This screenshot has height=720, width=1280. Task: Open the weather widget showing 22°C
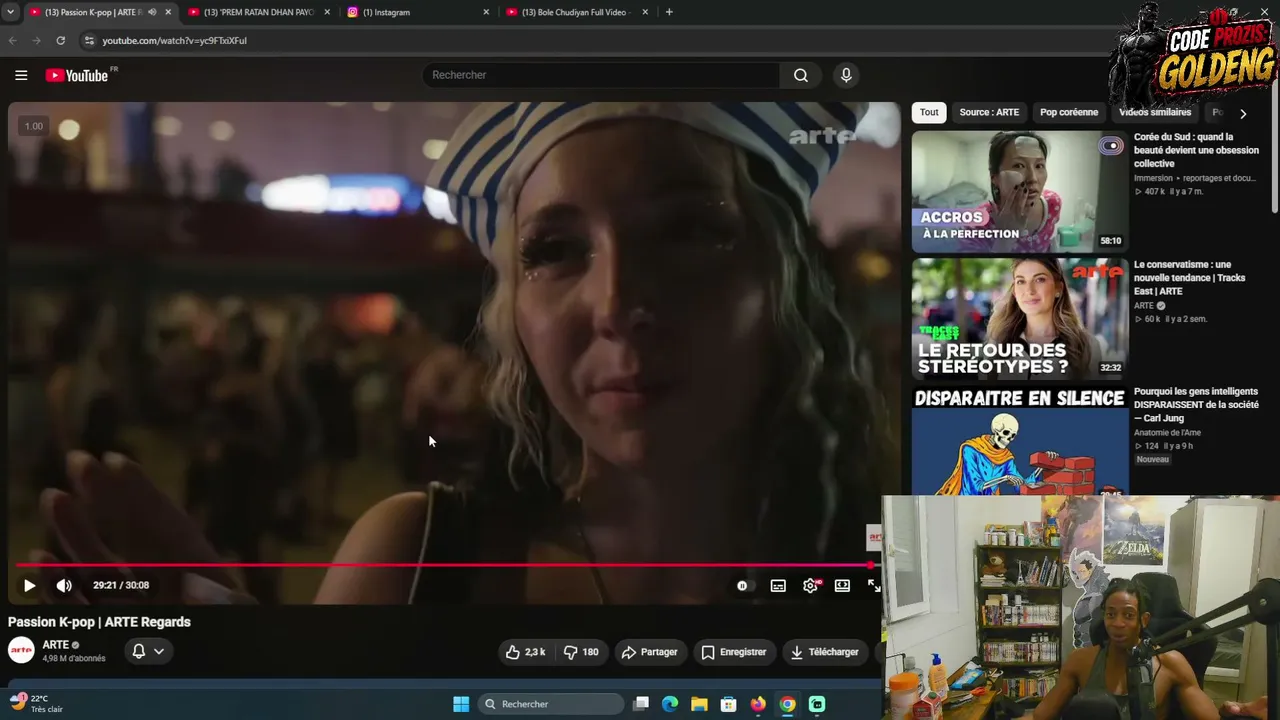point(37,704)
